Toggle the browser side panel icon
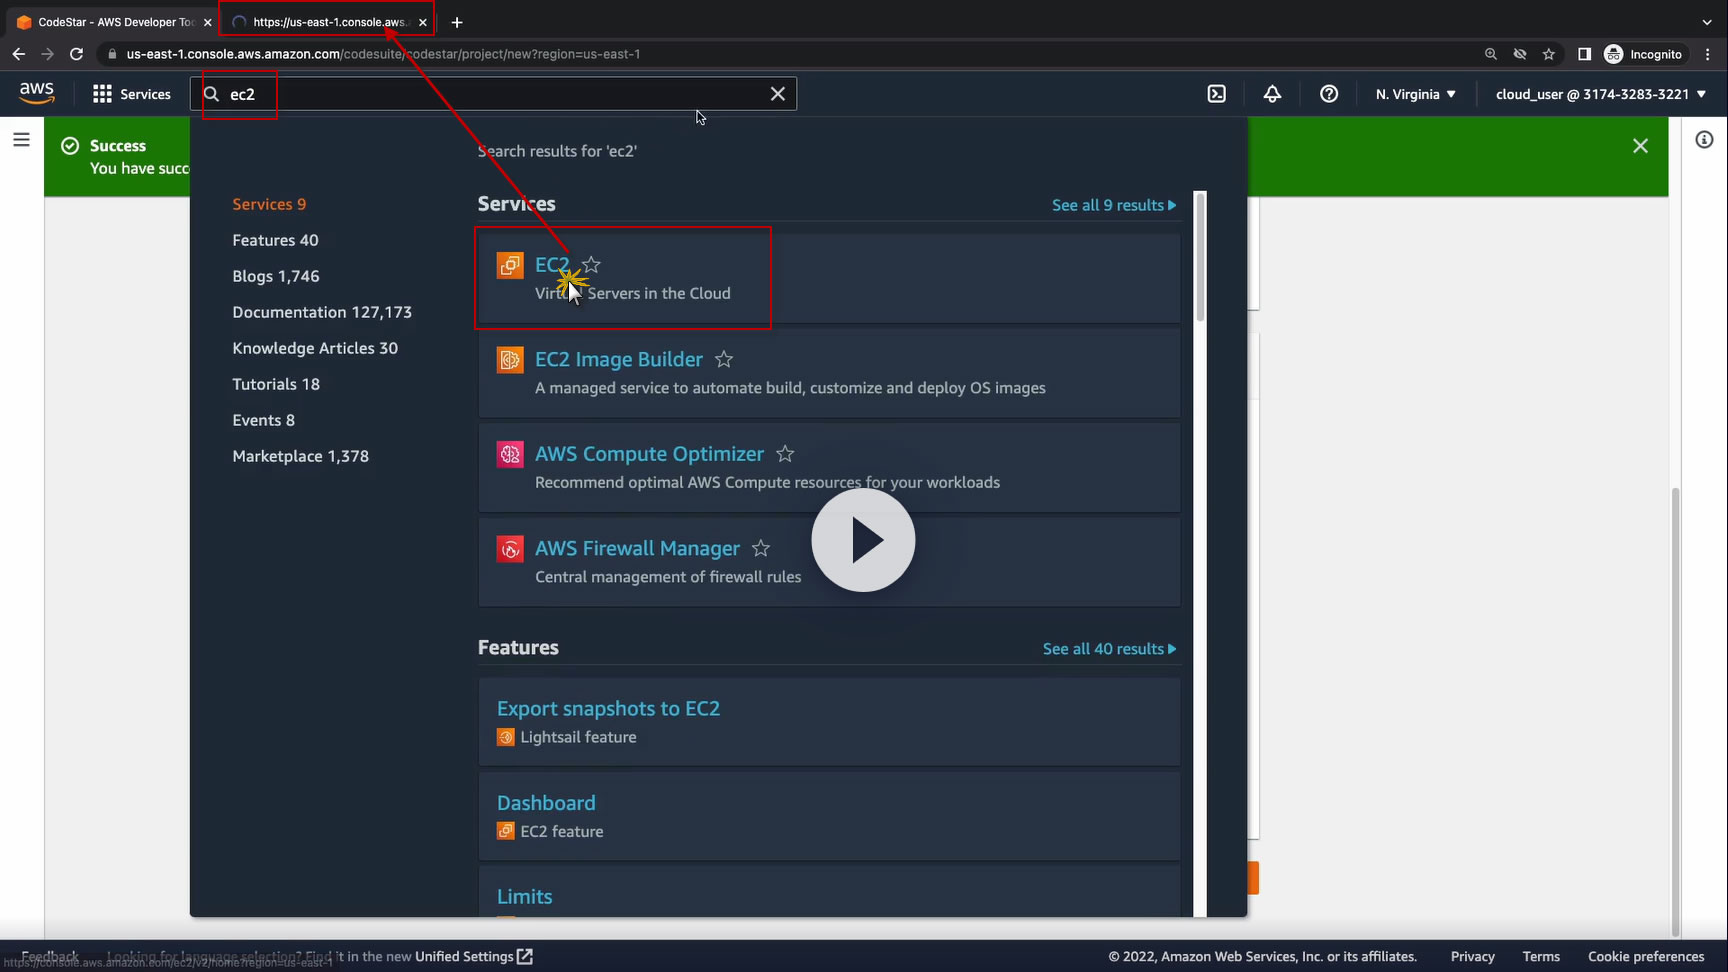This screenshot has width=1728, height=972. (1584, 54)
